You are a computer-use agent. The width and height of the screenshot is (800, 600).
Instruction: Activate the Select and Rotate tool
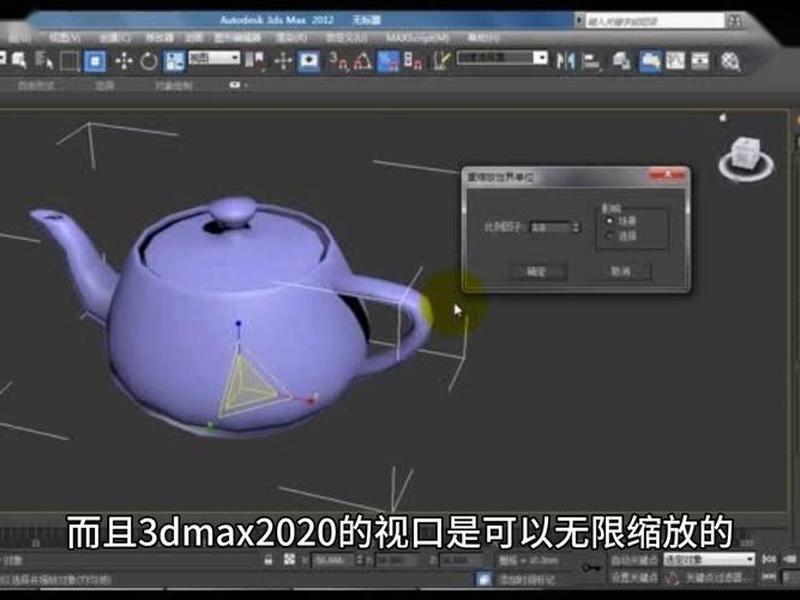point(148,62)
